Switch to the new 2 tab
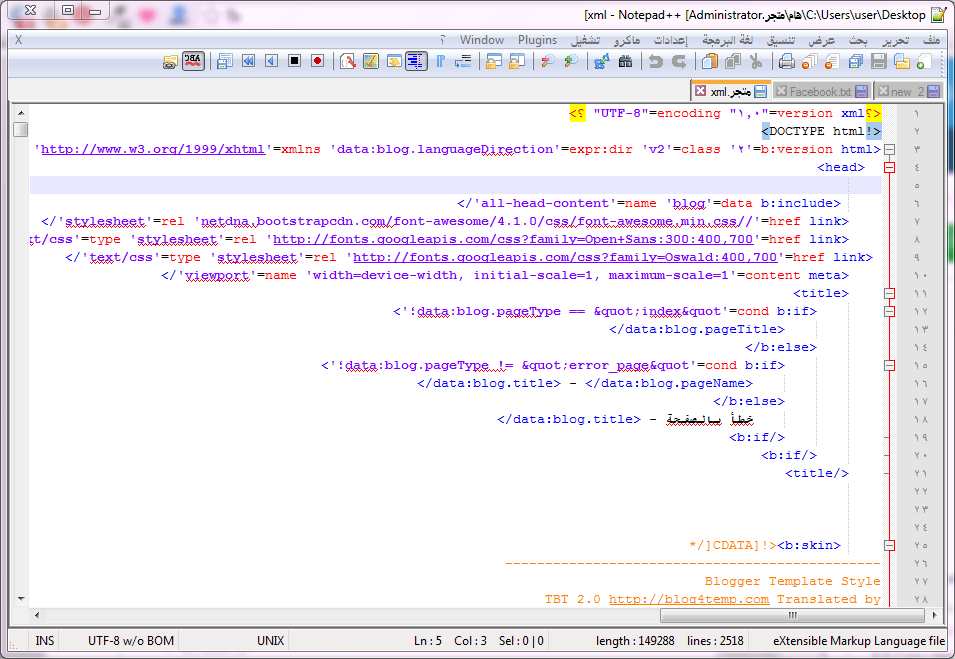The width and height of the screenshot is (955, 659). tap(907, 92)
